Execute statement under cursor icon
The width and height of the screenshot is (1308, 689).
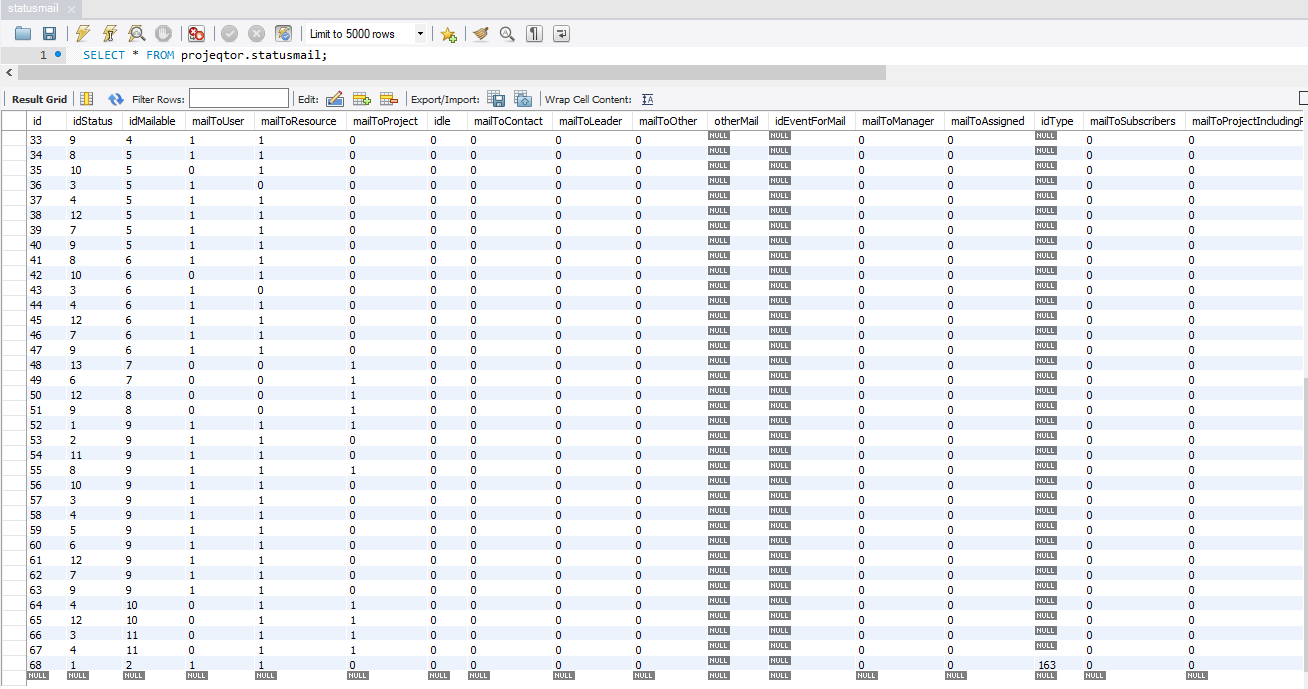click(x=110, y=34)
